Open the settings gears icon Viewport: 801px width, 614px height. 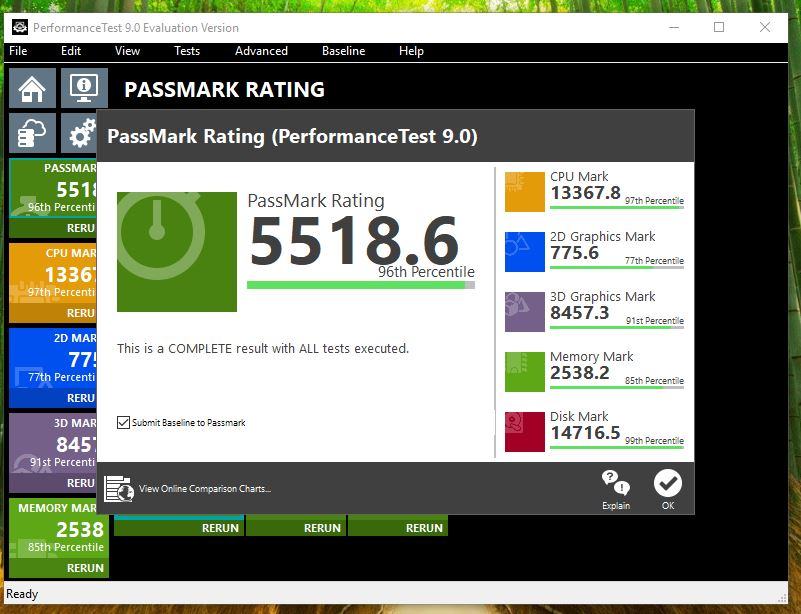[79, 133]
